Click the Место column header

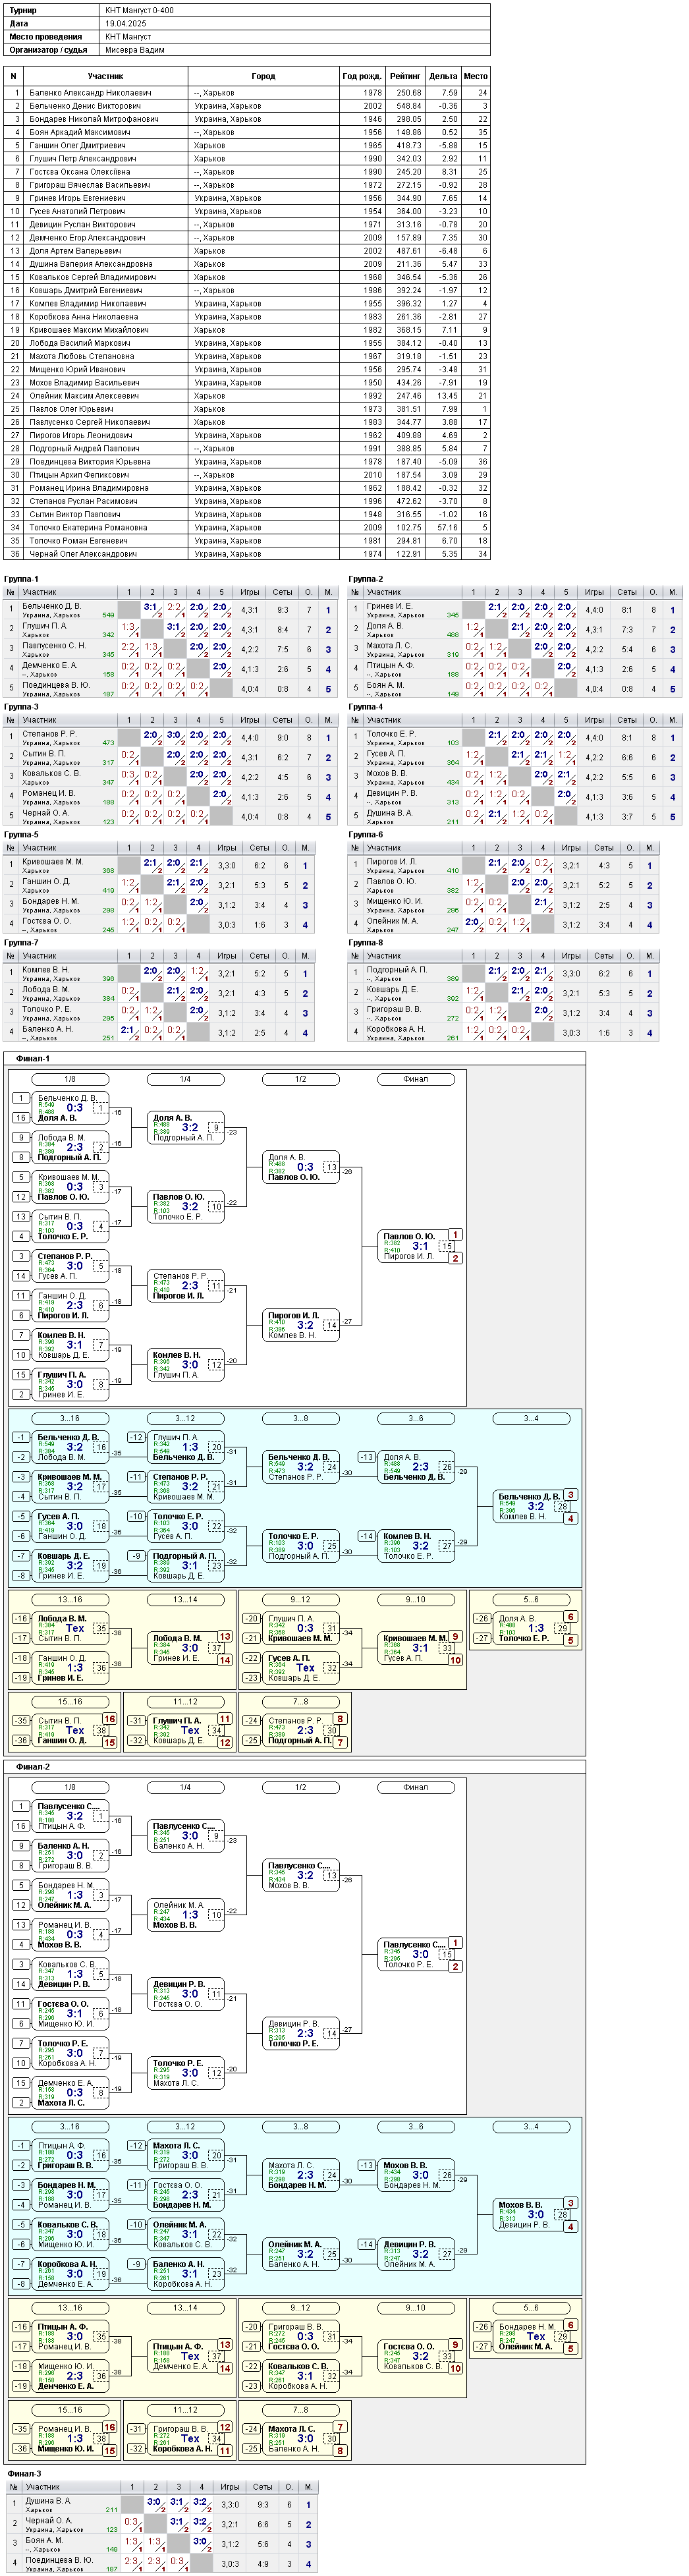tap(476, 76)
